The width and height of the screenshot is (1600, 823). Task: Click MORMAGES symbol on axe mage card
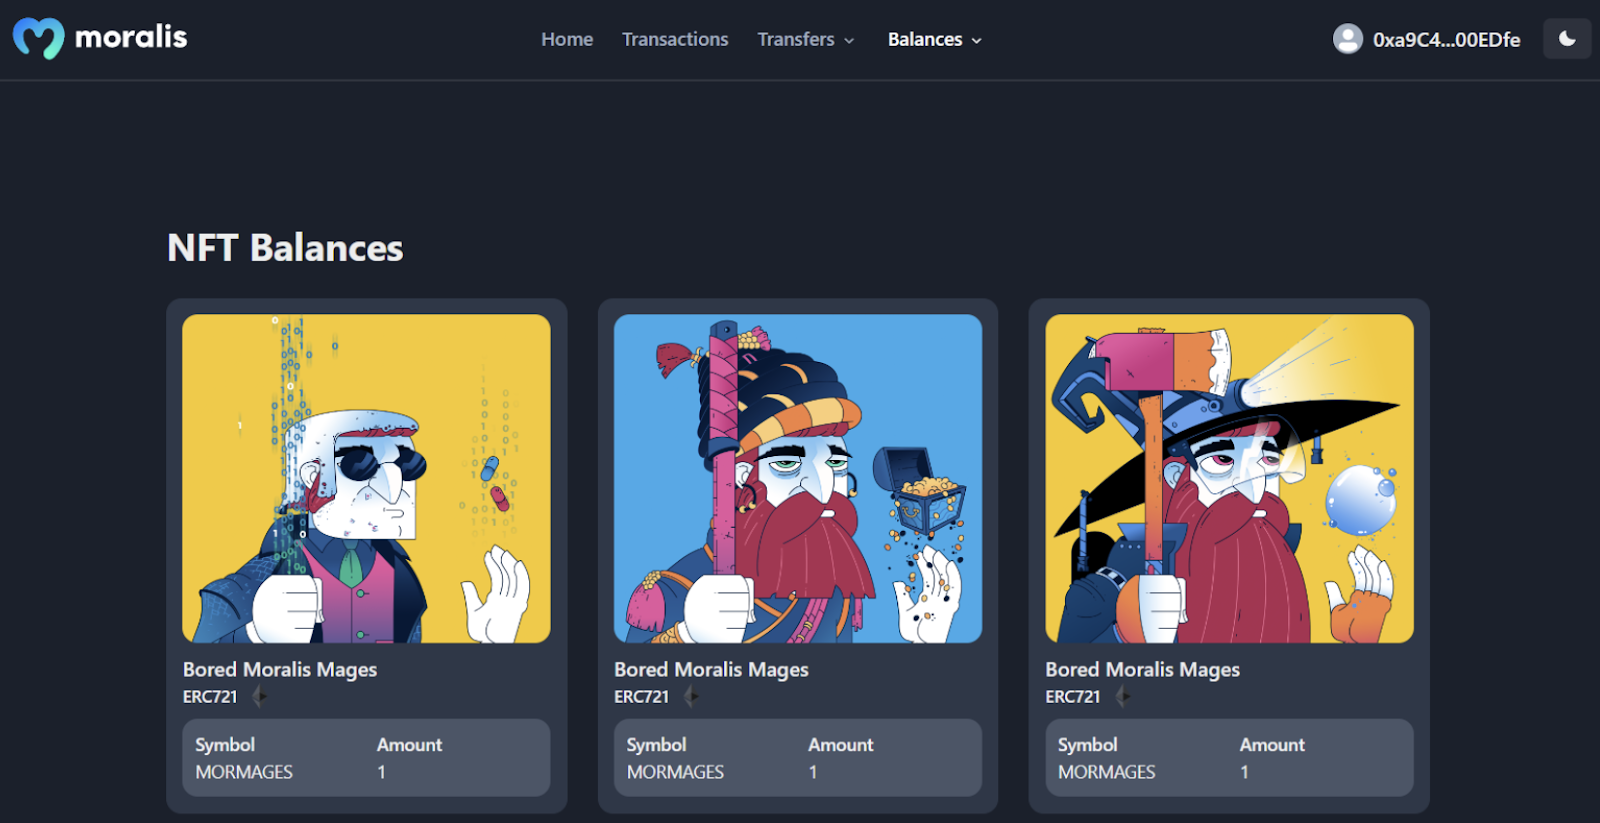click(x=1107, y=772)
